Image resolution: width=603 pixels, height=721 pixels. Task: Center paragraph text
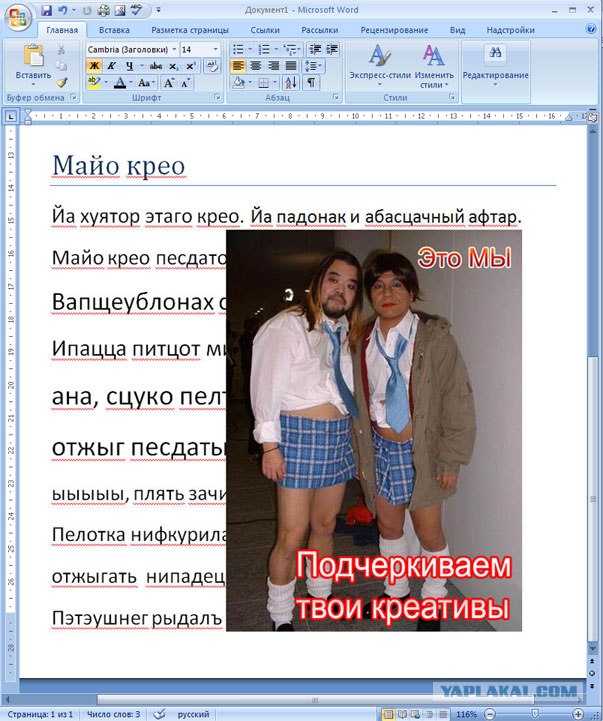[x=255, y=66]
